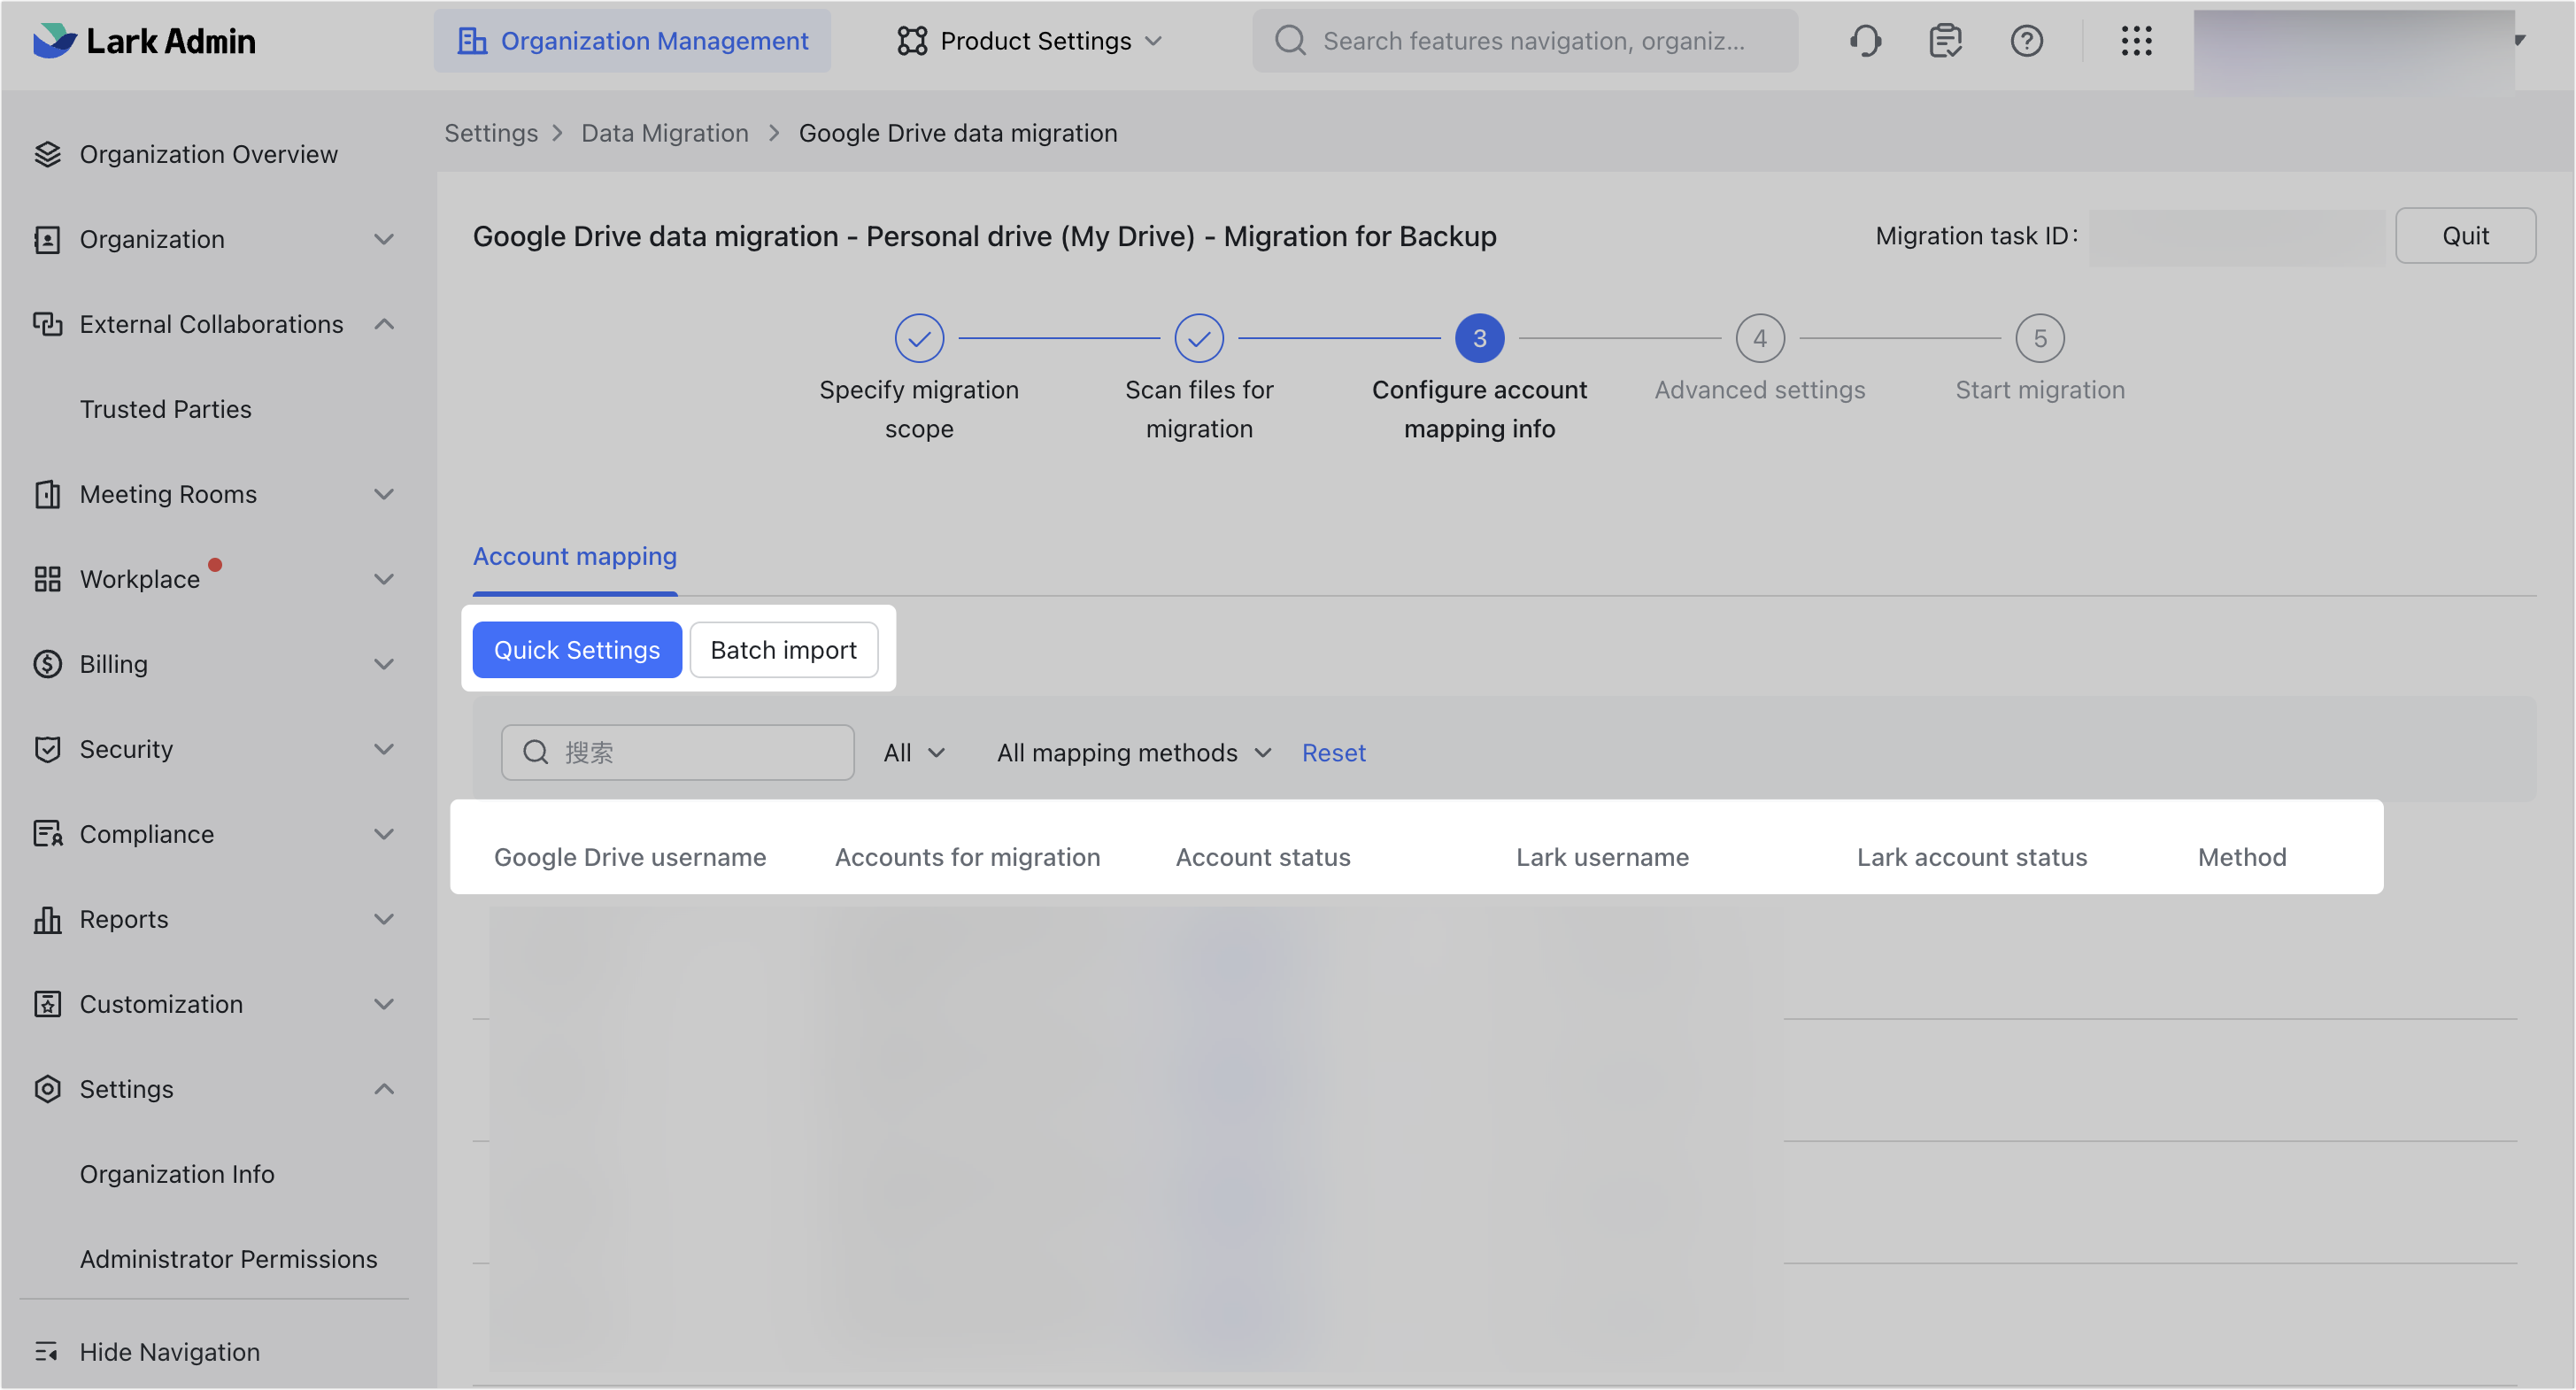
Task: Go to Data Migration breadcrumb
Action: (x=664, y=133)
